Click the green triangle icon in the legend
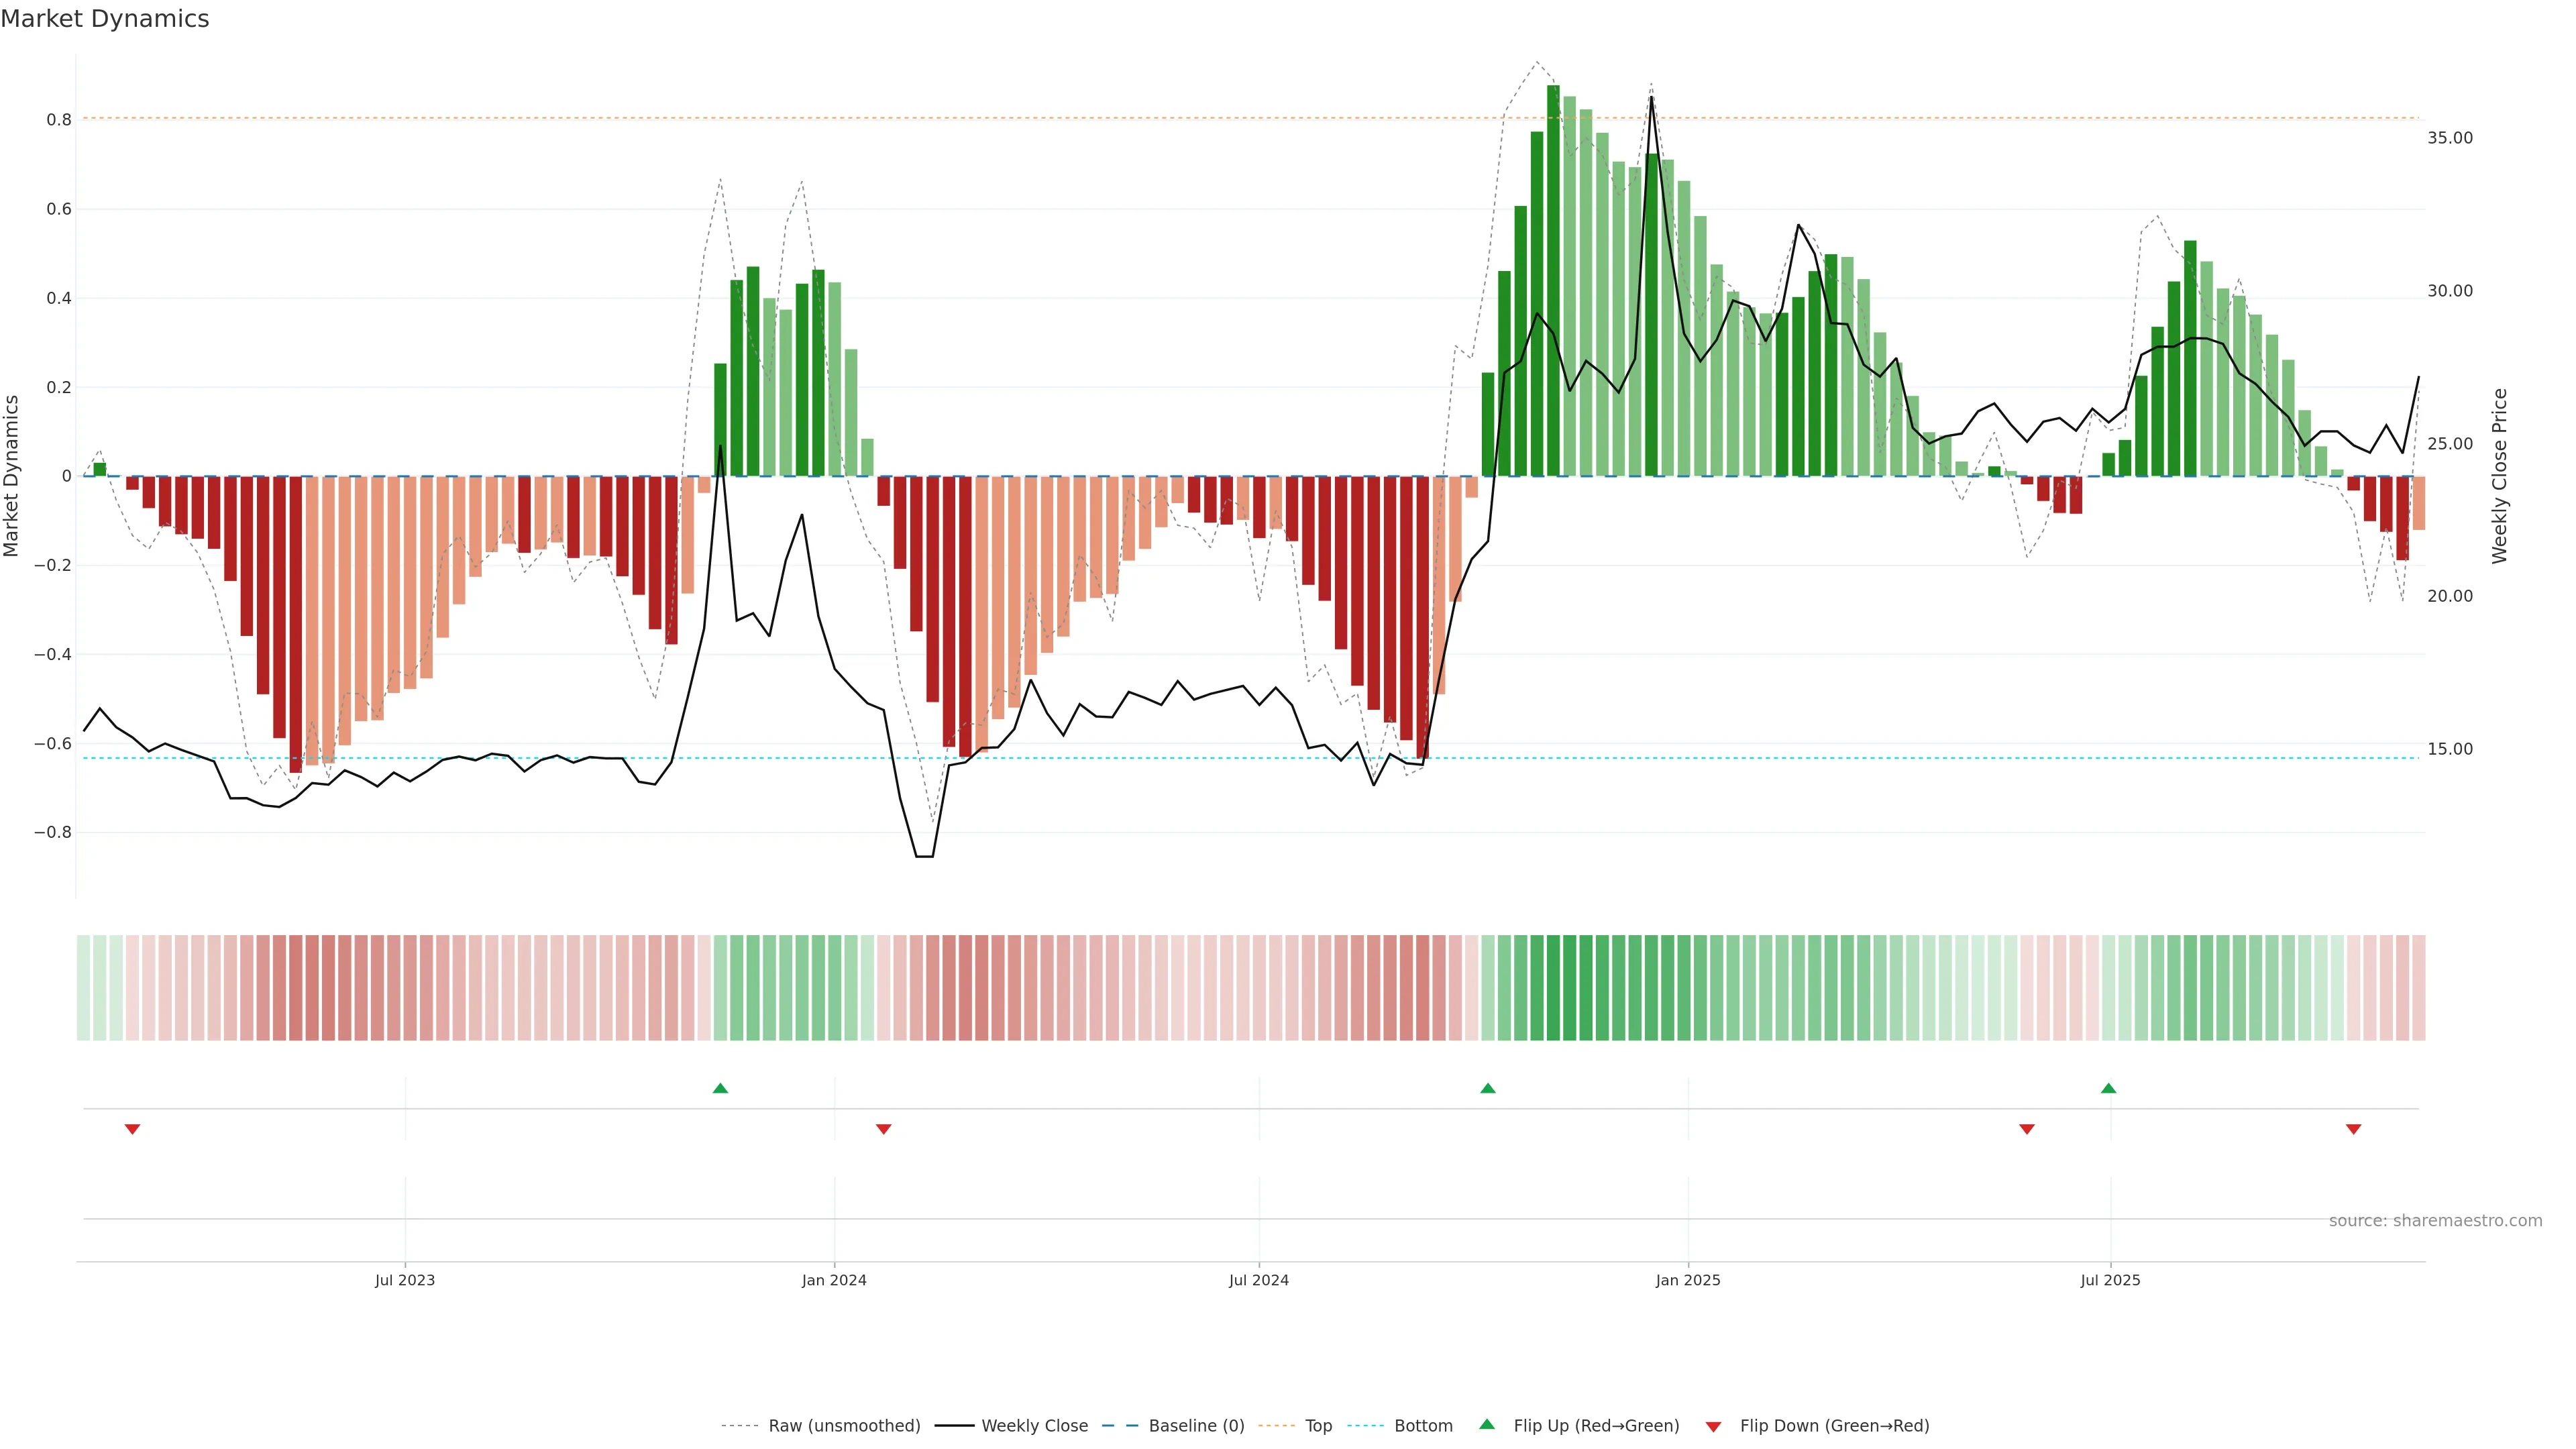This screenshot has width=2576, height=1449. click(x=1487, y=1424)
